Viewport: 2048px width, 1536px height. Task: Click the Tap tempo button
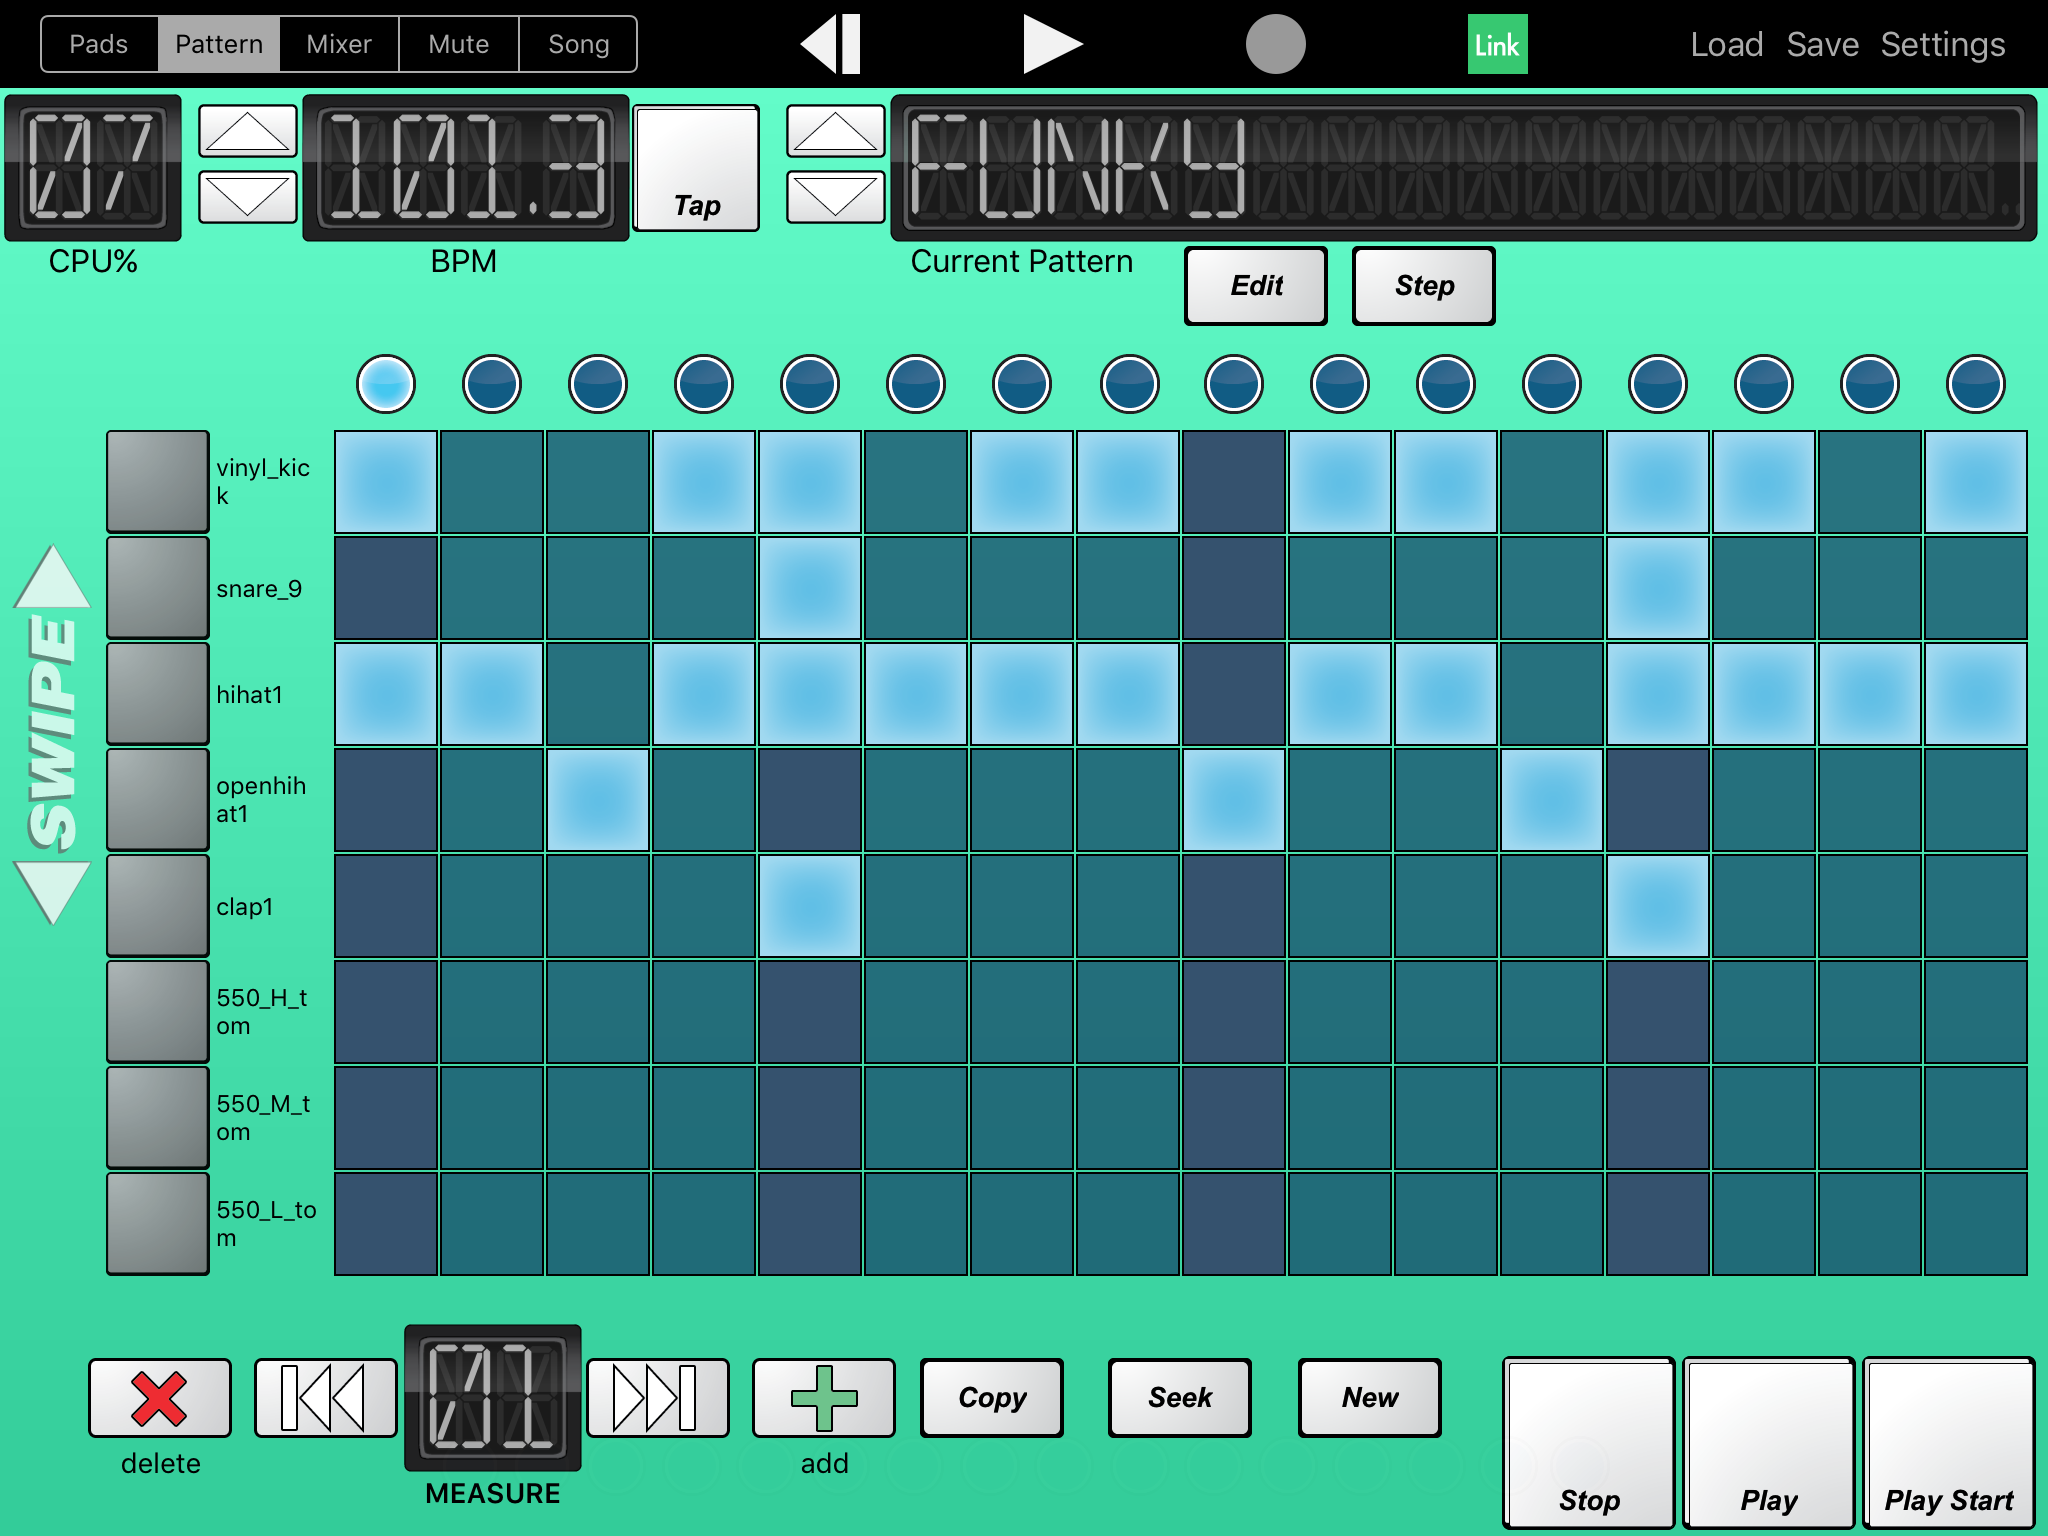click(x=697, y=168)
